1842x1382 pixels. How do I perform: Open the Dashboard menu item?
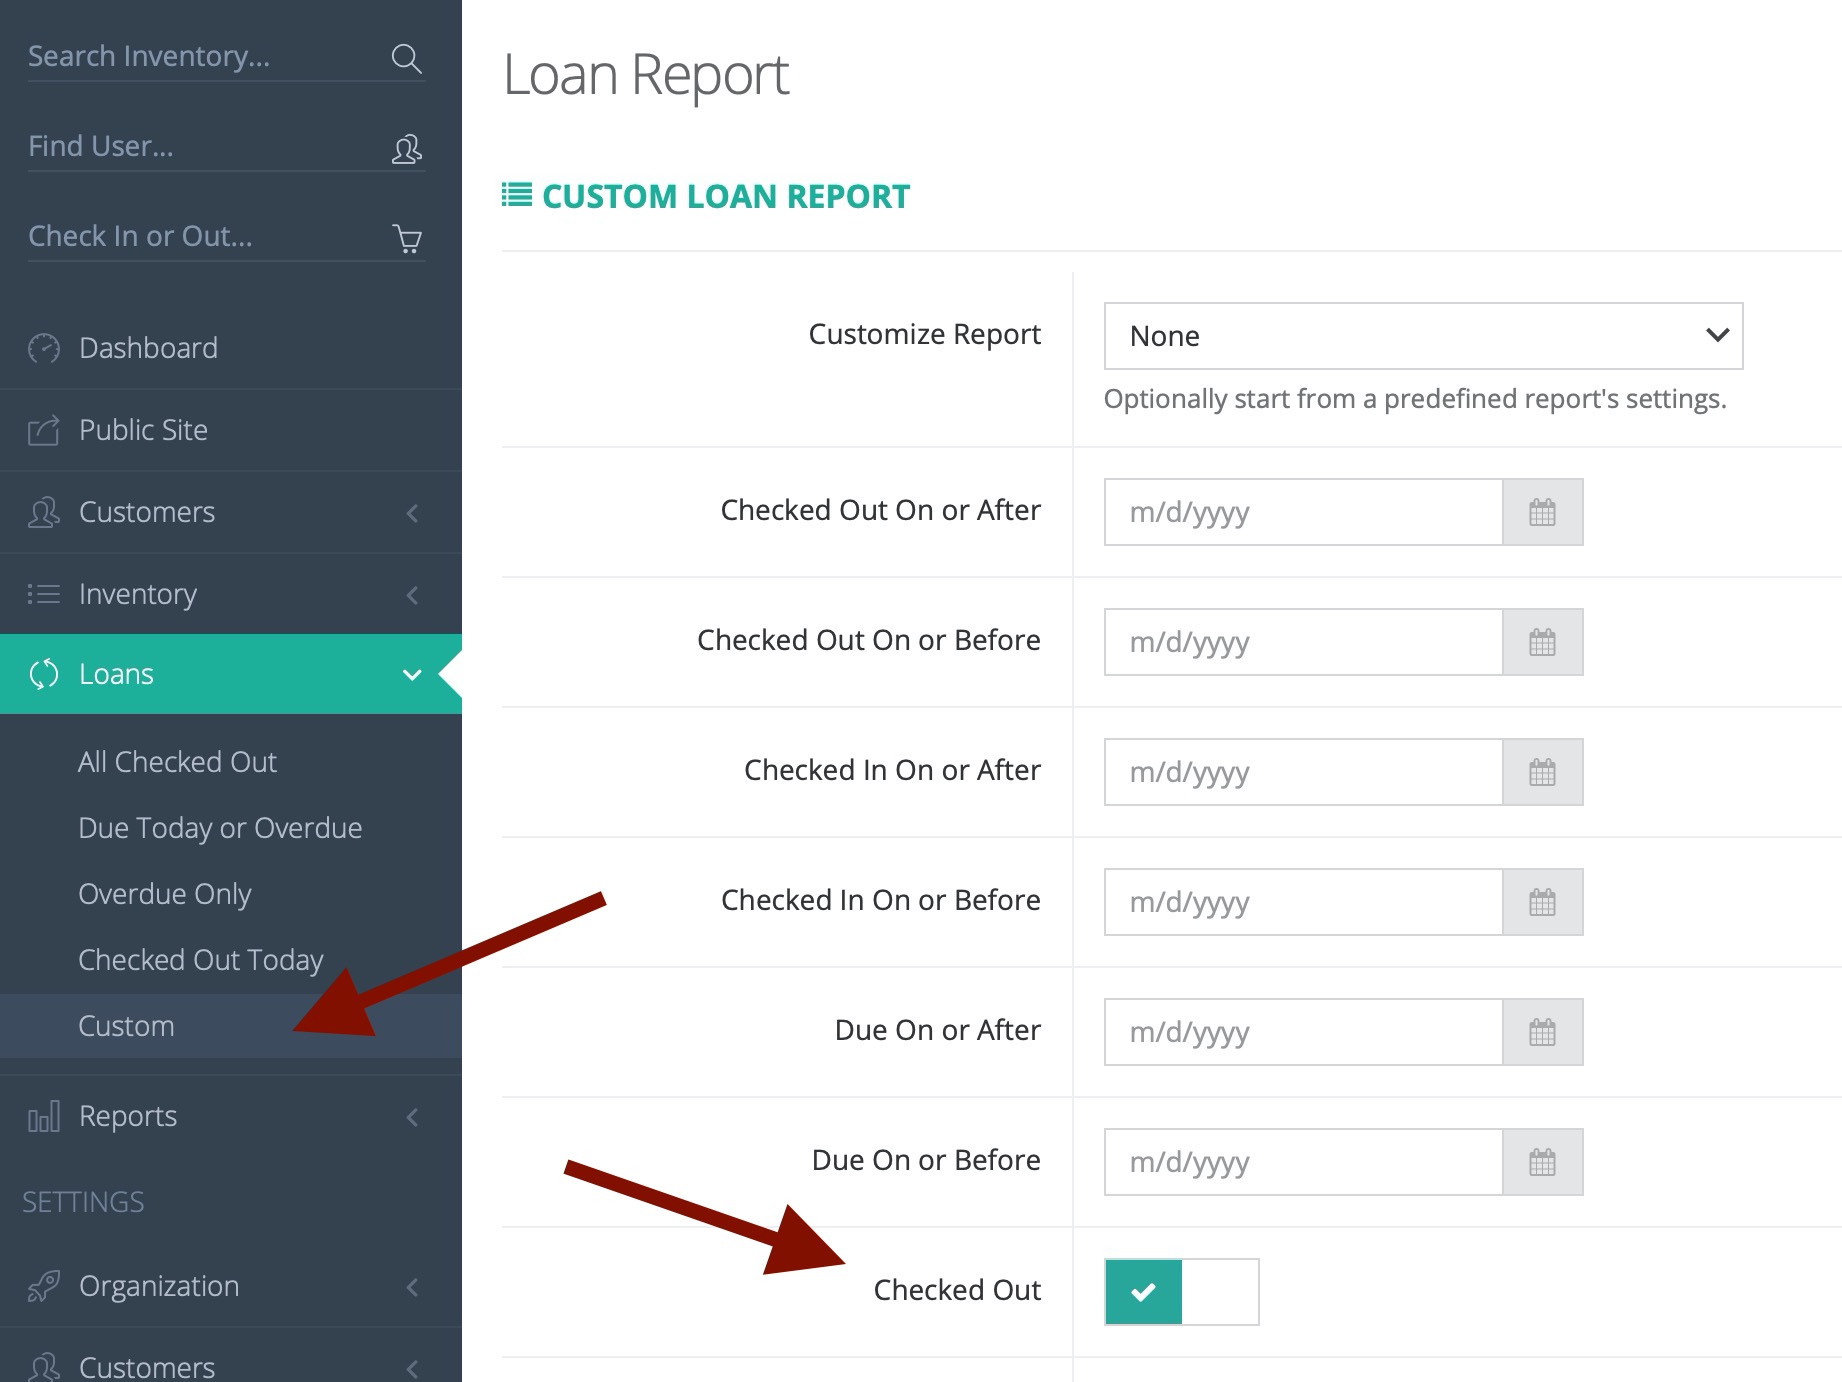tap(231, 348)
